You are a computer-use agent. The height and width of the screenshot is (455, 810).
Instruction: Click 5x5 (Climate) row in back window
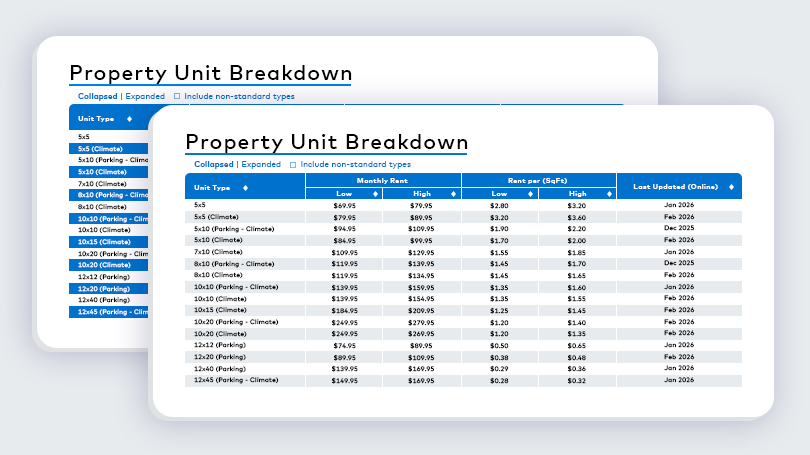108,149
